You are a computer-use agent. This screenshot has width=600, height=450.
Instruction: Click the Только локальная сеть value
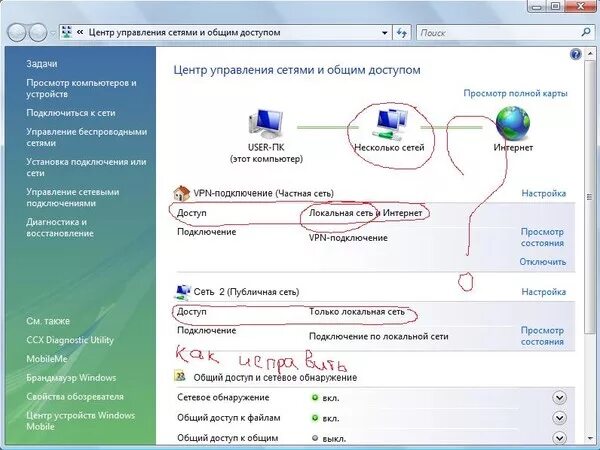point(357,312)
